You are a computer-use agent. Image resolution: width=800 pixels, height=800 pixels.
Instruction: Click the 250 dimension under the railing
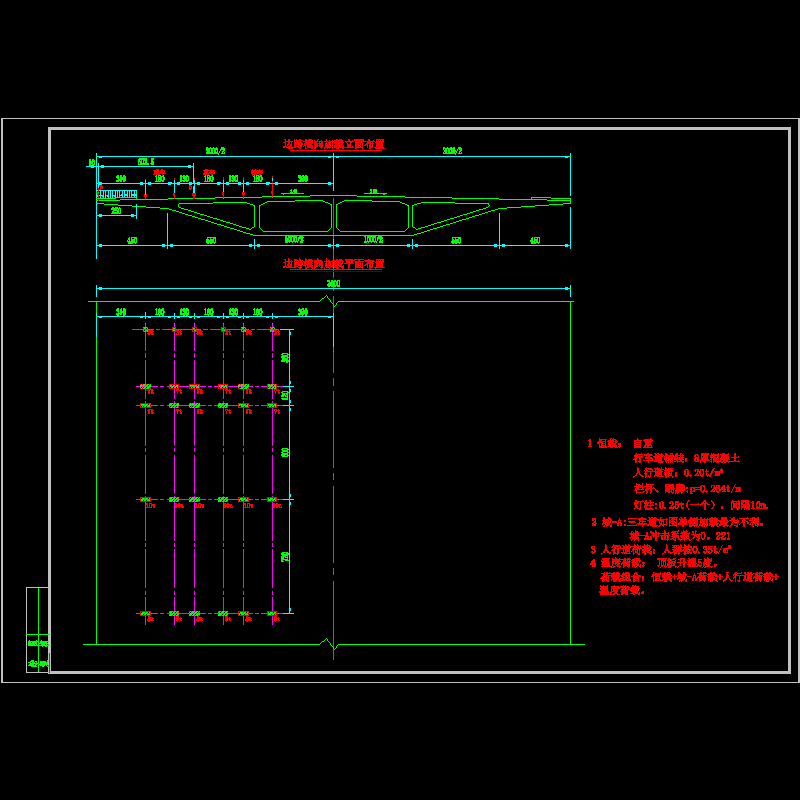pyautogui.click(x=117, y=211)
